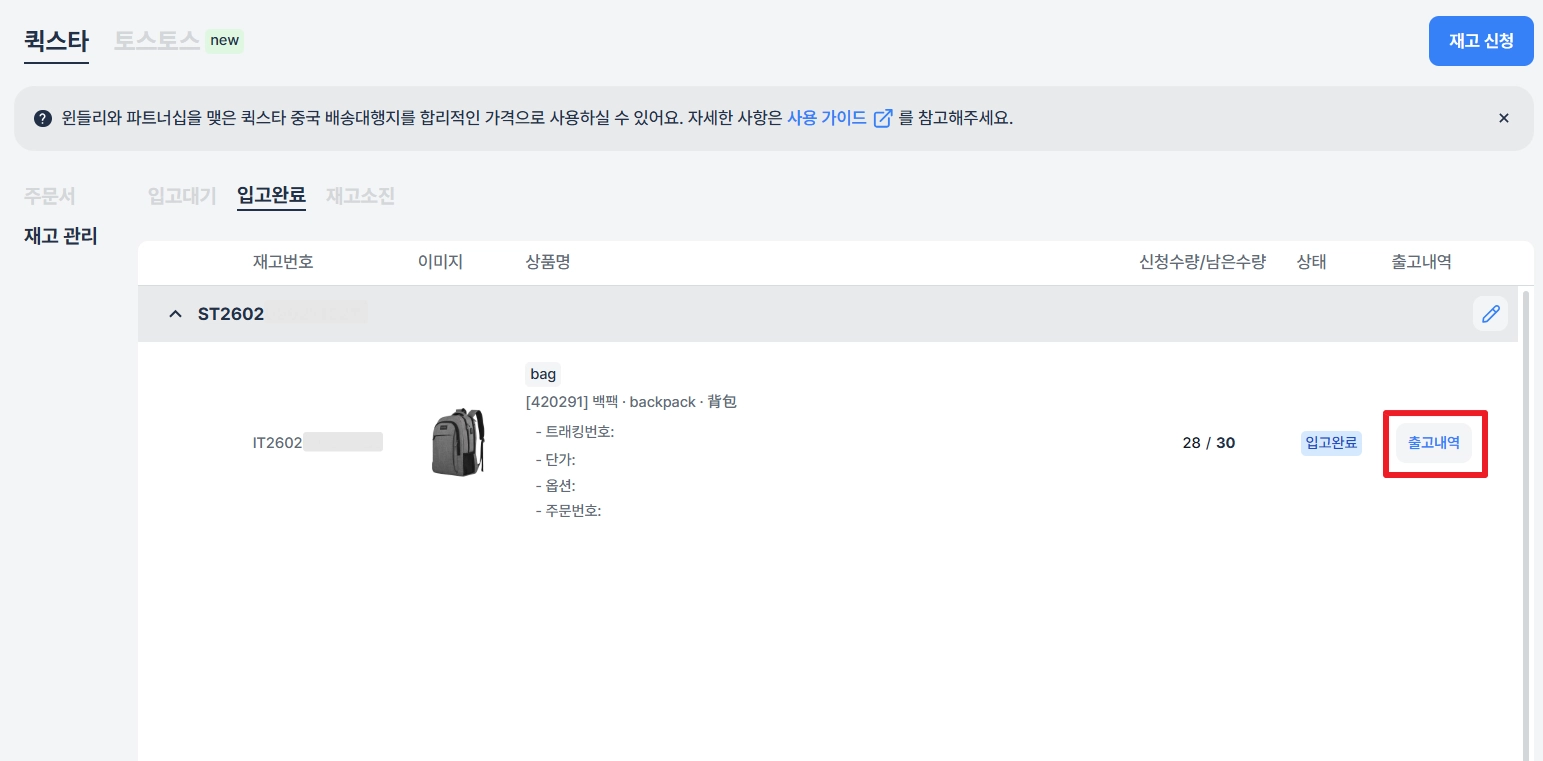1543x761 pixels.
Task: Dismiss the info banner with X
Action: [1503, 118]
